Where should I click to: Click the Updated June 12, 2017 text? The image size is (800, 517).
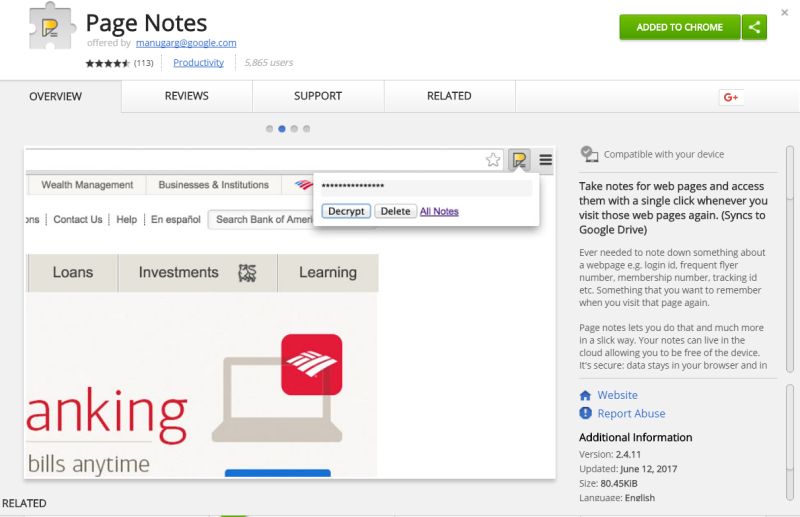[x=628, y=469]
